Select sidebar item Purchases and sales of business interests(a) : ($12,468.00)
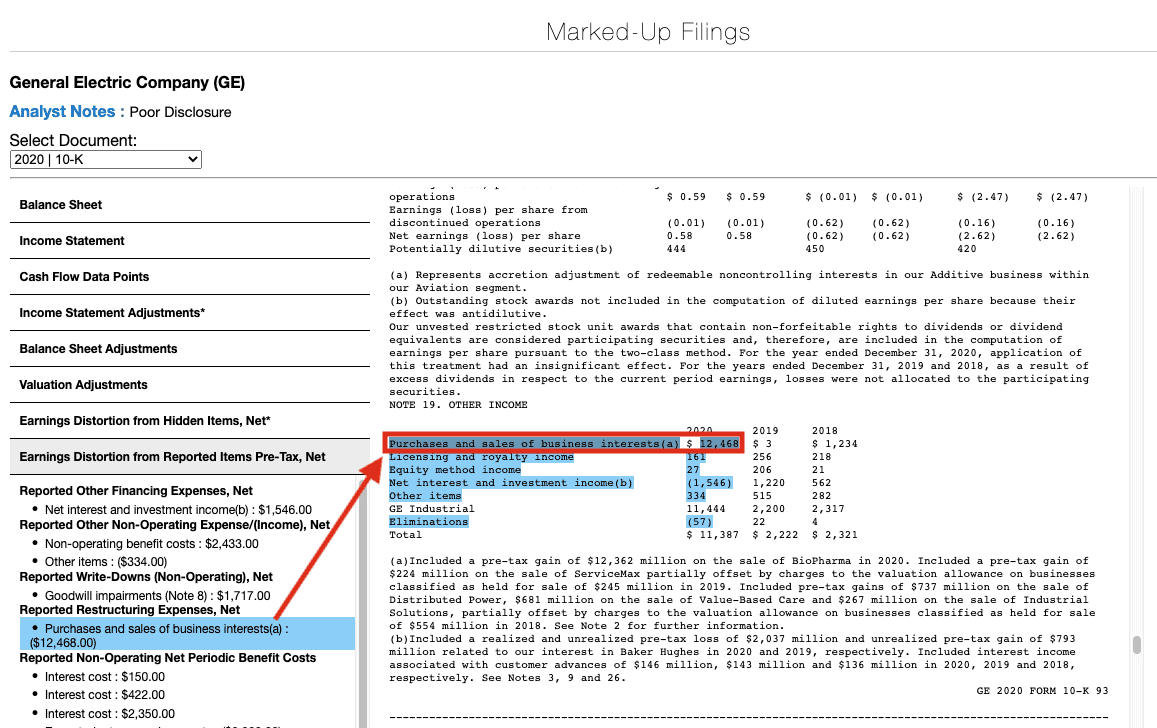The width and height of the screenshot is (1157, 728). (187, 634)
